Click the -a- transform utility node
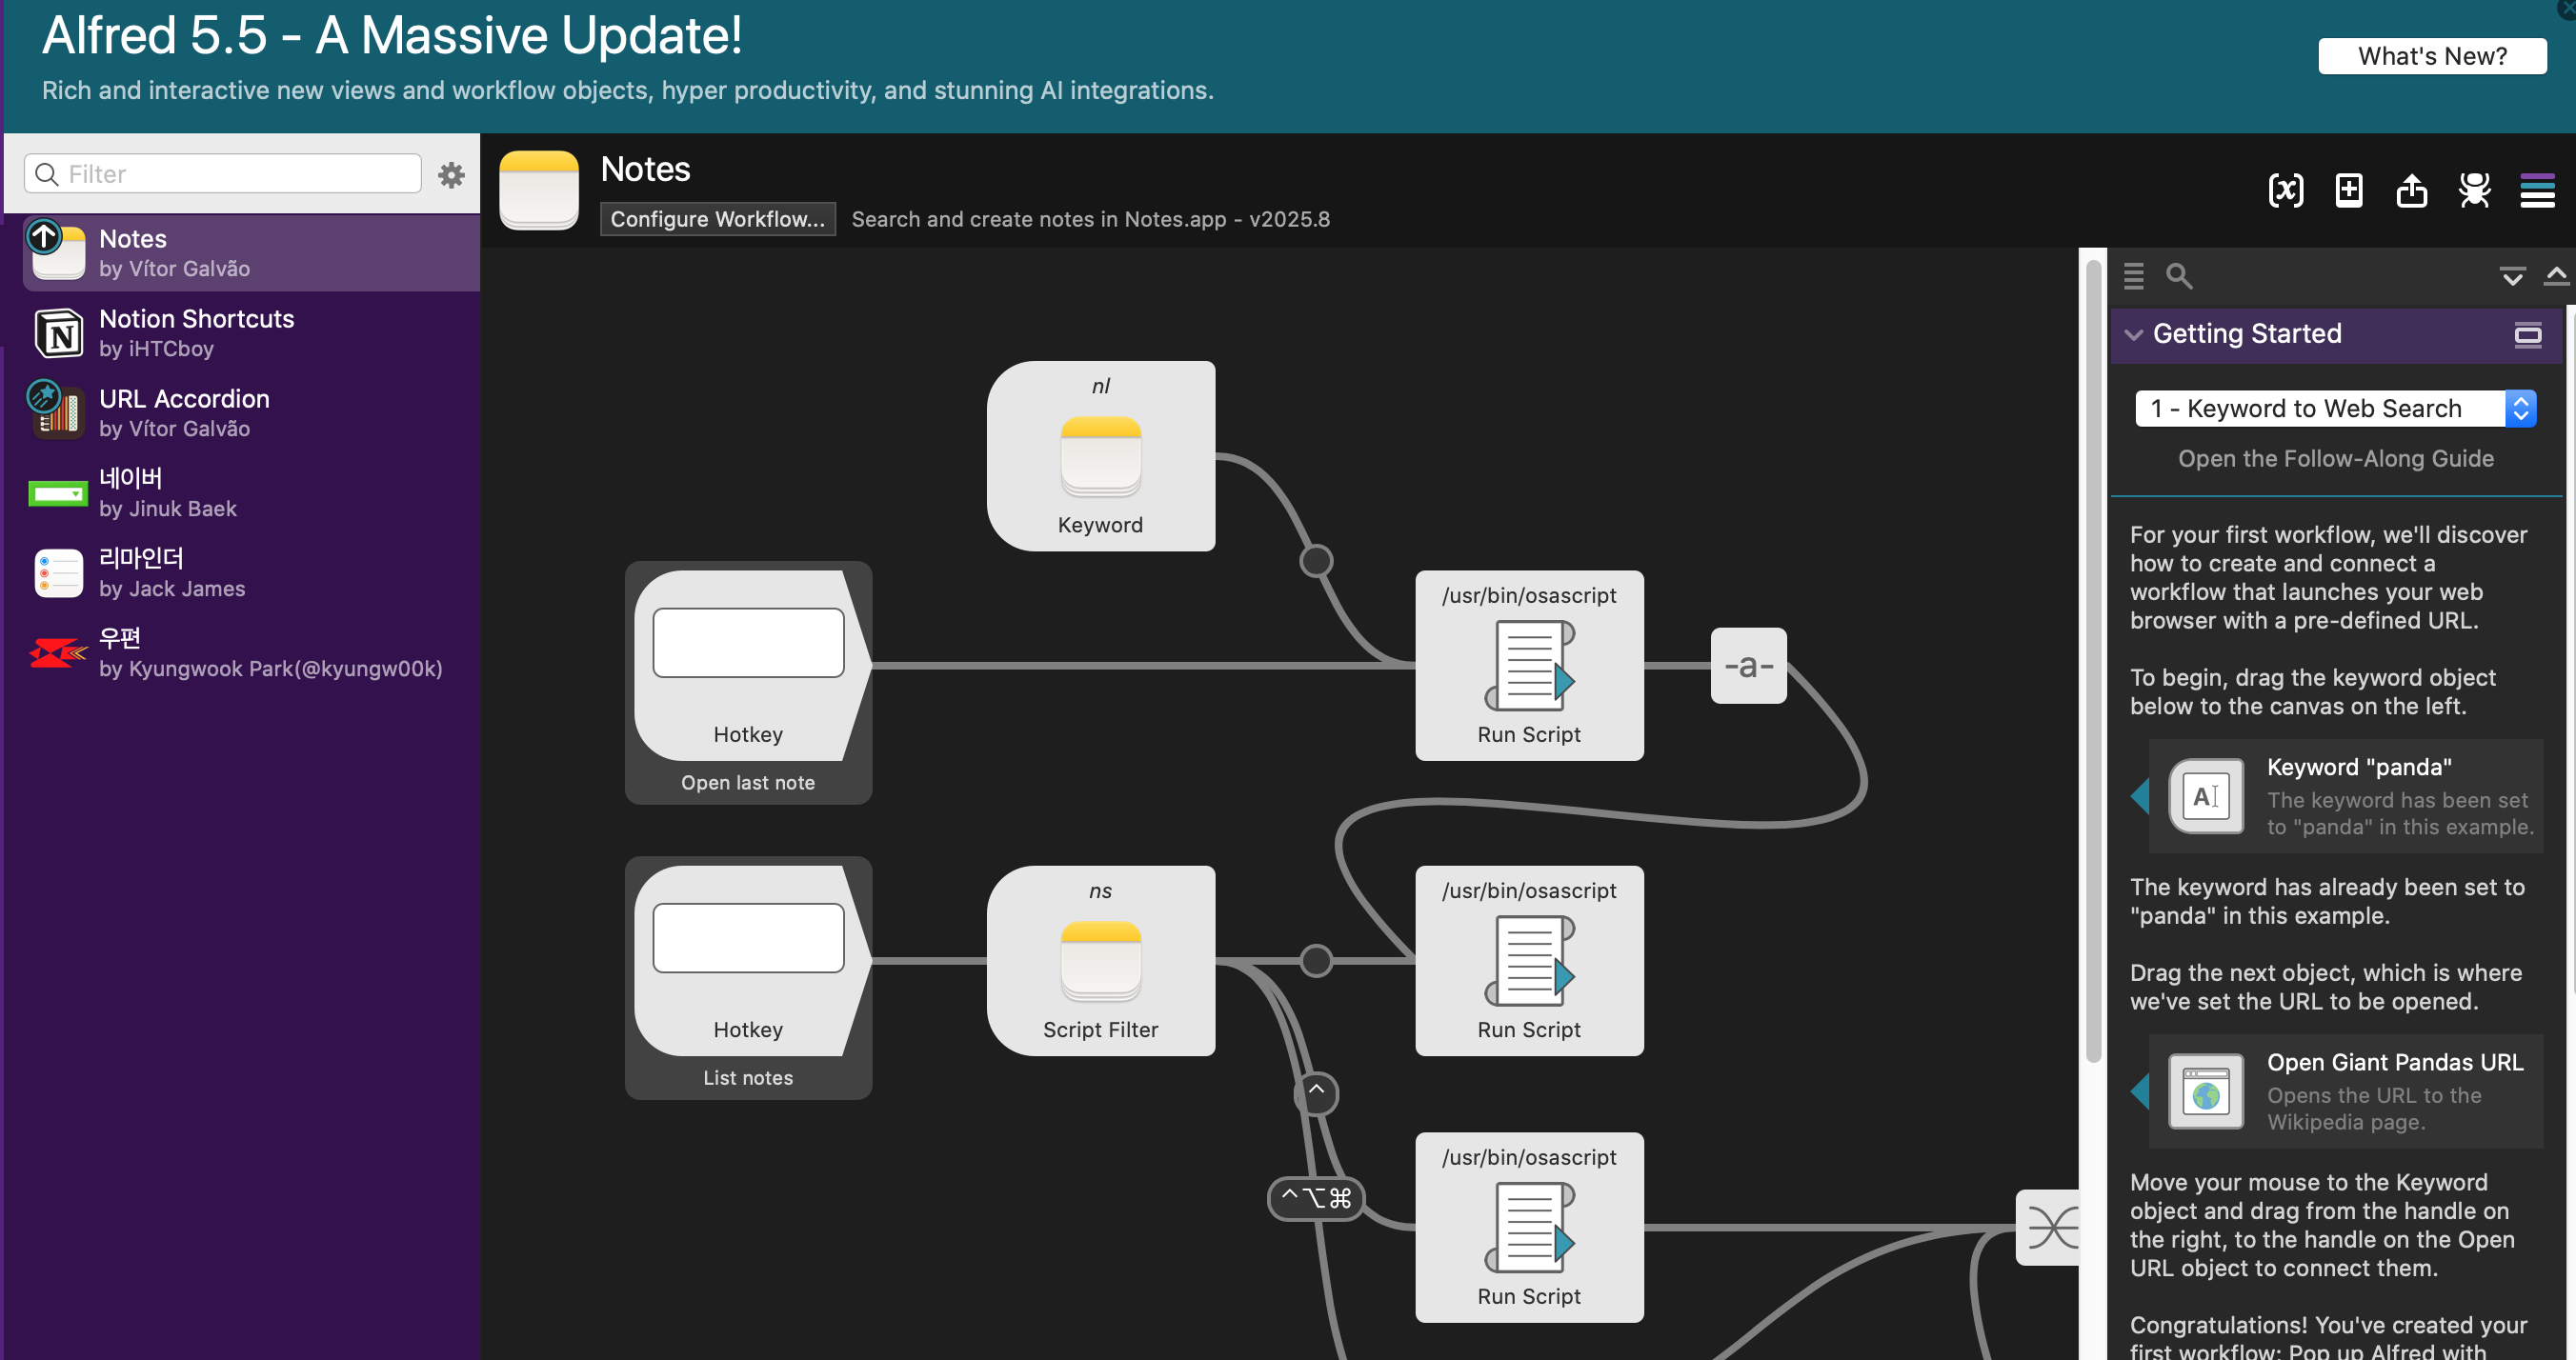Viewport: 2576px width, 1360px height. click(1748, 666)
